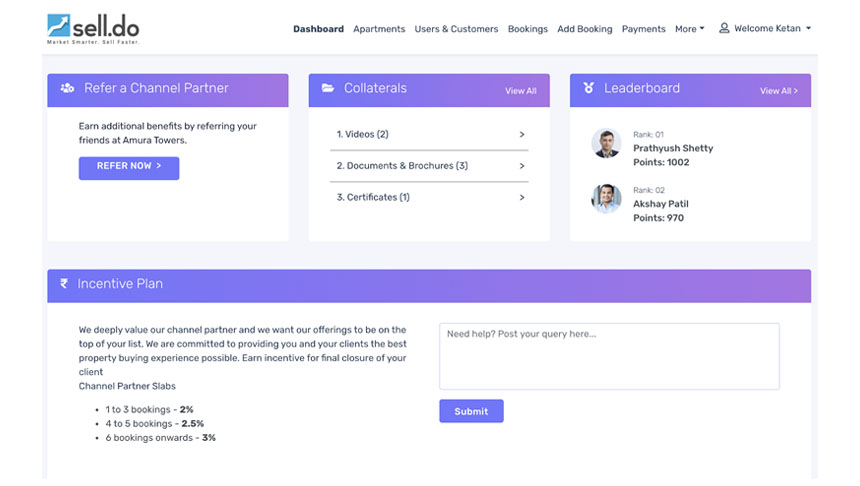Click the Leaderboard medal icon
Viewport: 860px width, 486px height.
[x=589, y=88]
